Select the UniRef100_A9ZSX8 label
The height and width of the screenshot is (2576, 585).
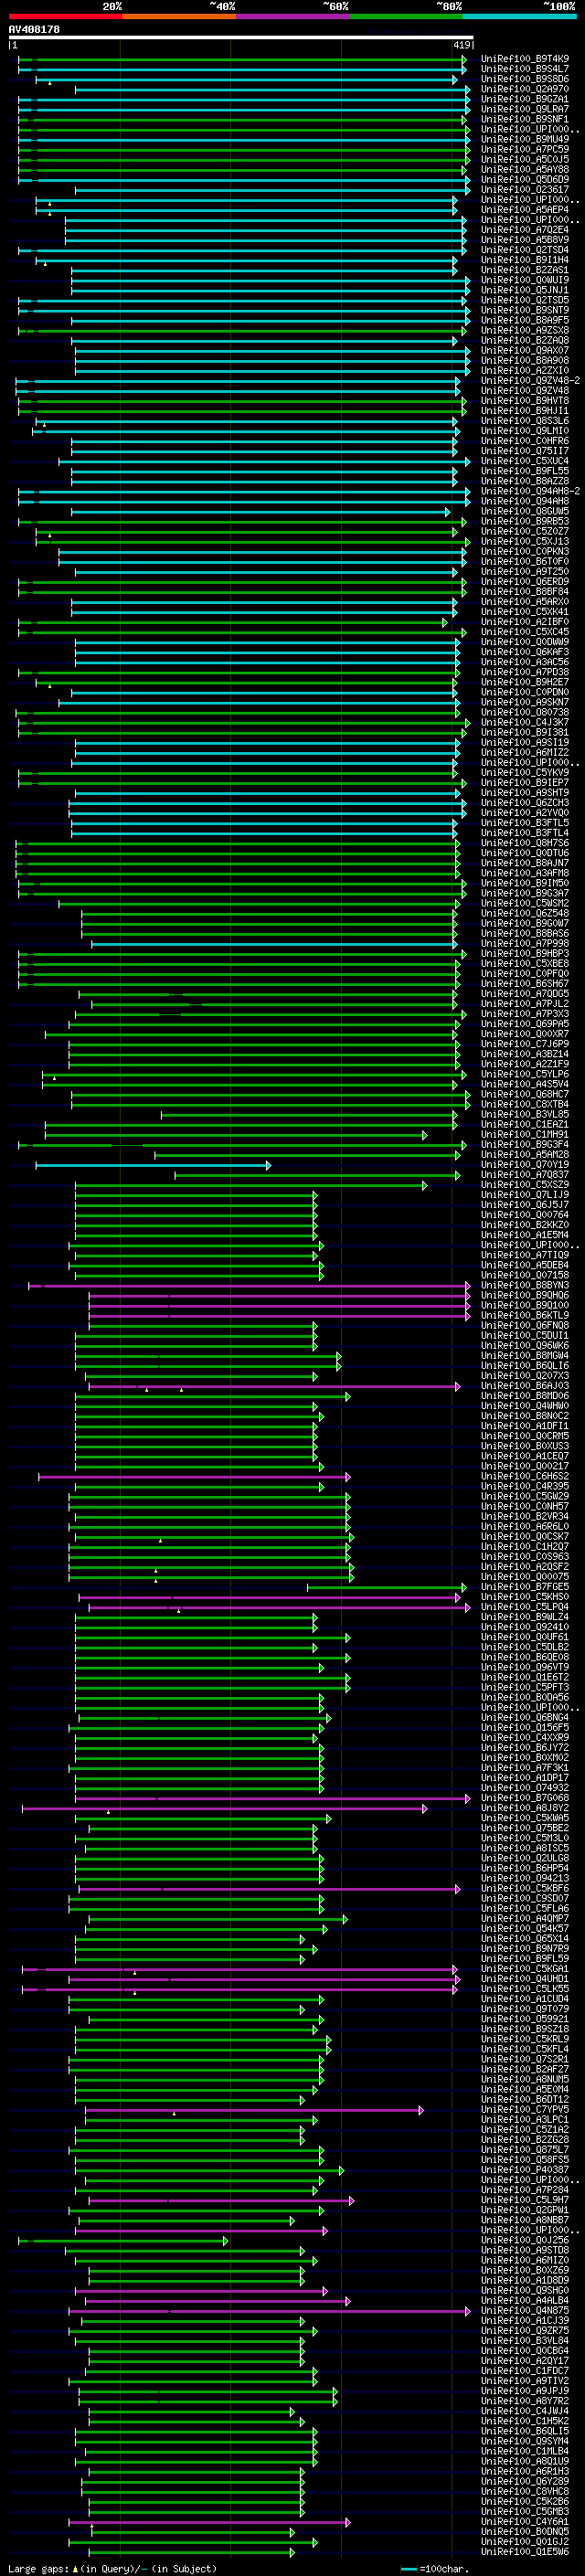coord(525,330)
